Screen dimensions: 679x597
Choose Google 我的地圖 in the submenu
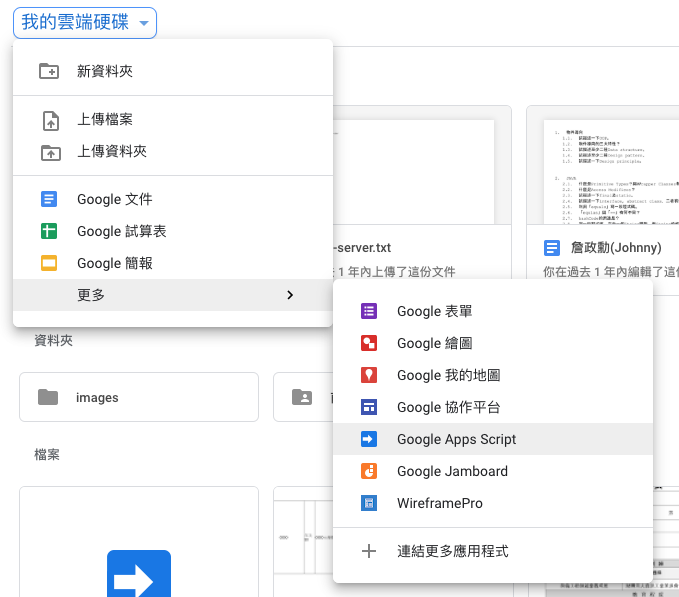493,375
